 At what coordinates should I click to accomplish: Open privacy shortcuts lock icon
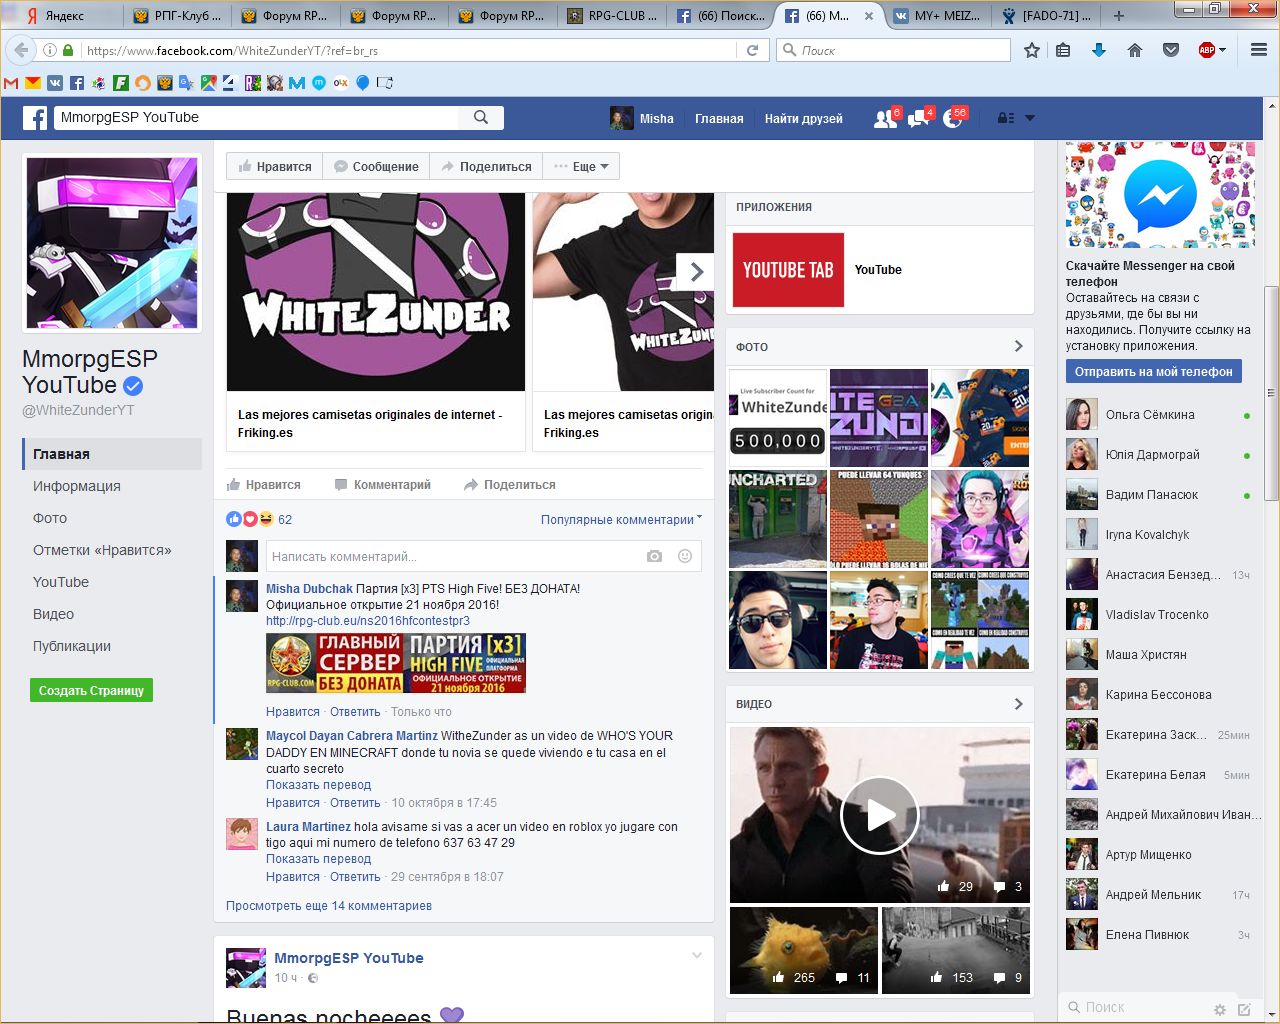[x=1006, y=118]
